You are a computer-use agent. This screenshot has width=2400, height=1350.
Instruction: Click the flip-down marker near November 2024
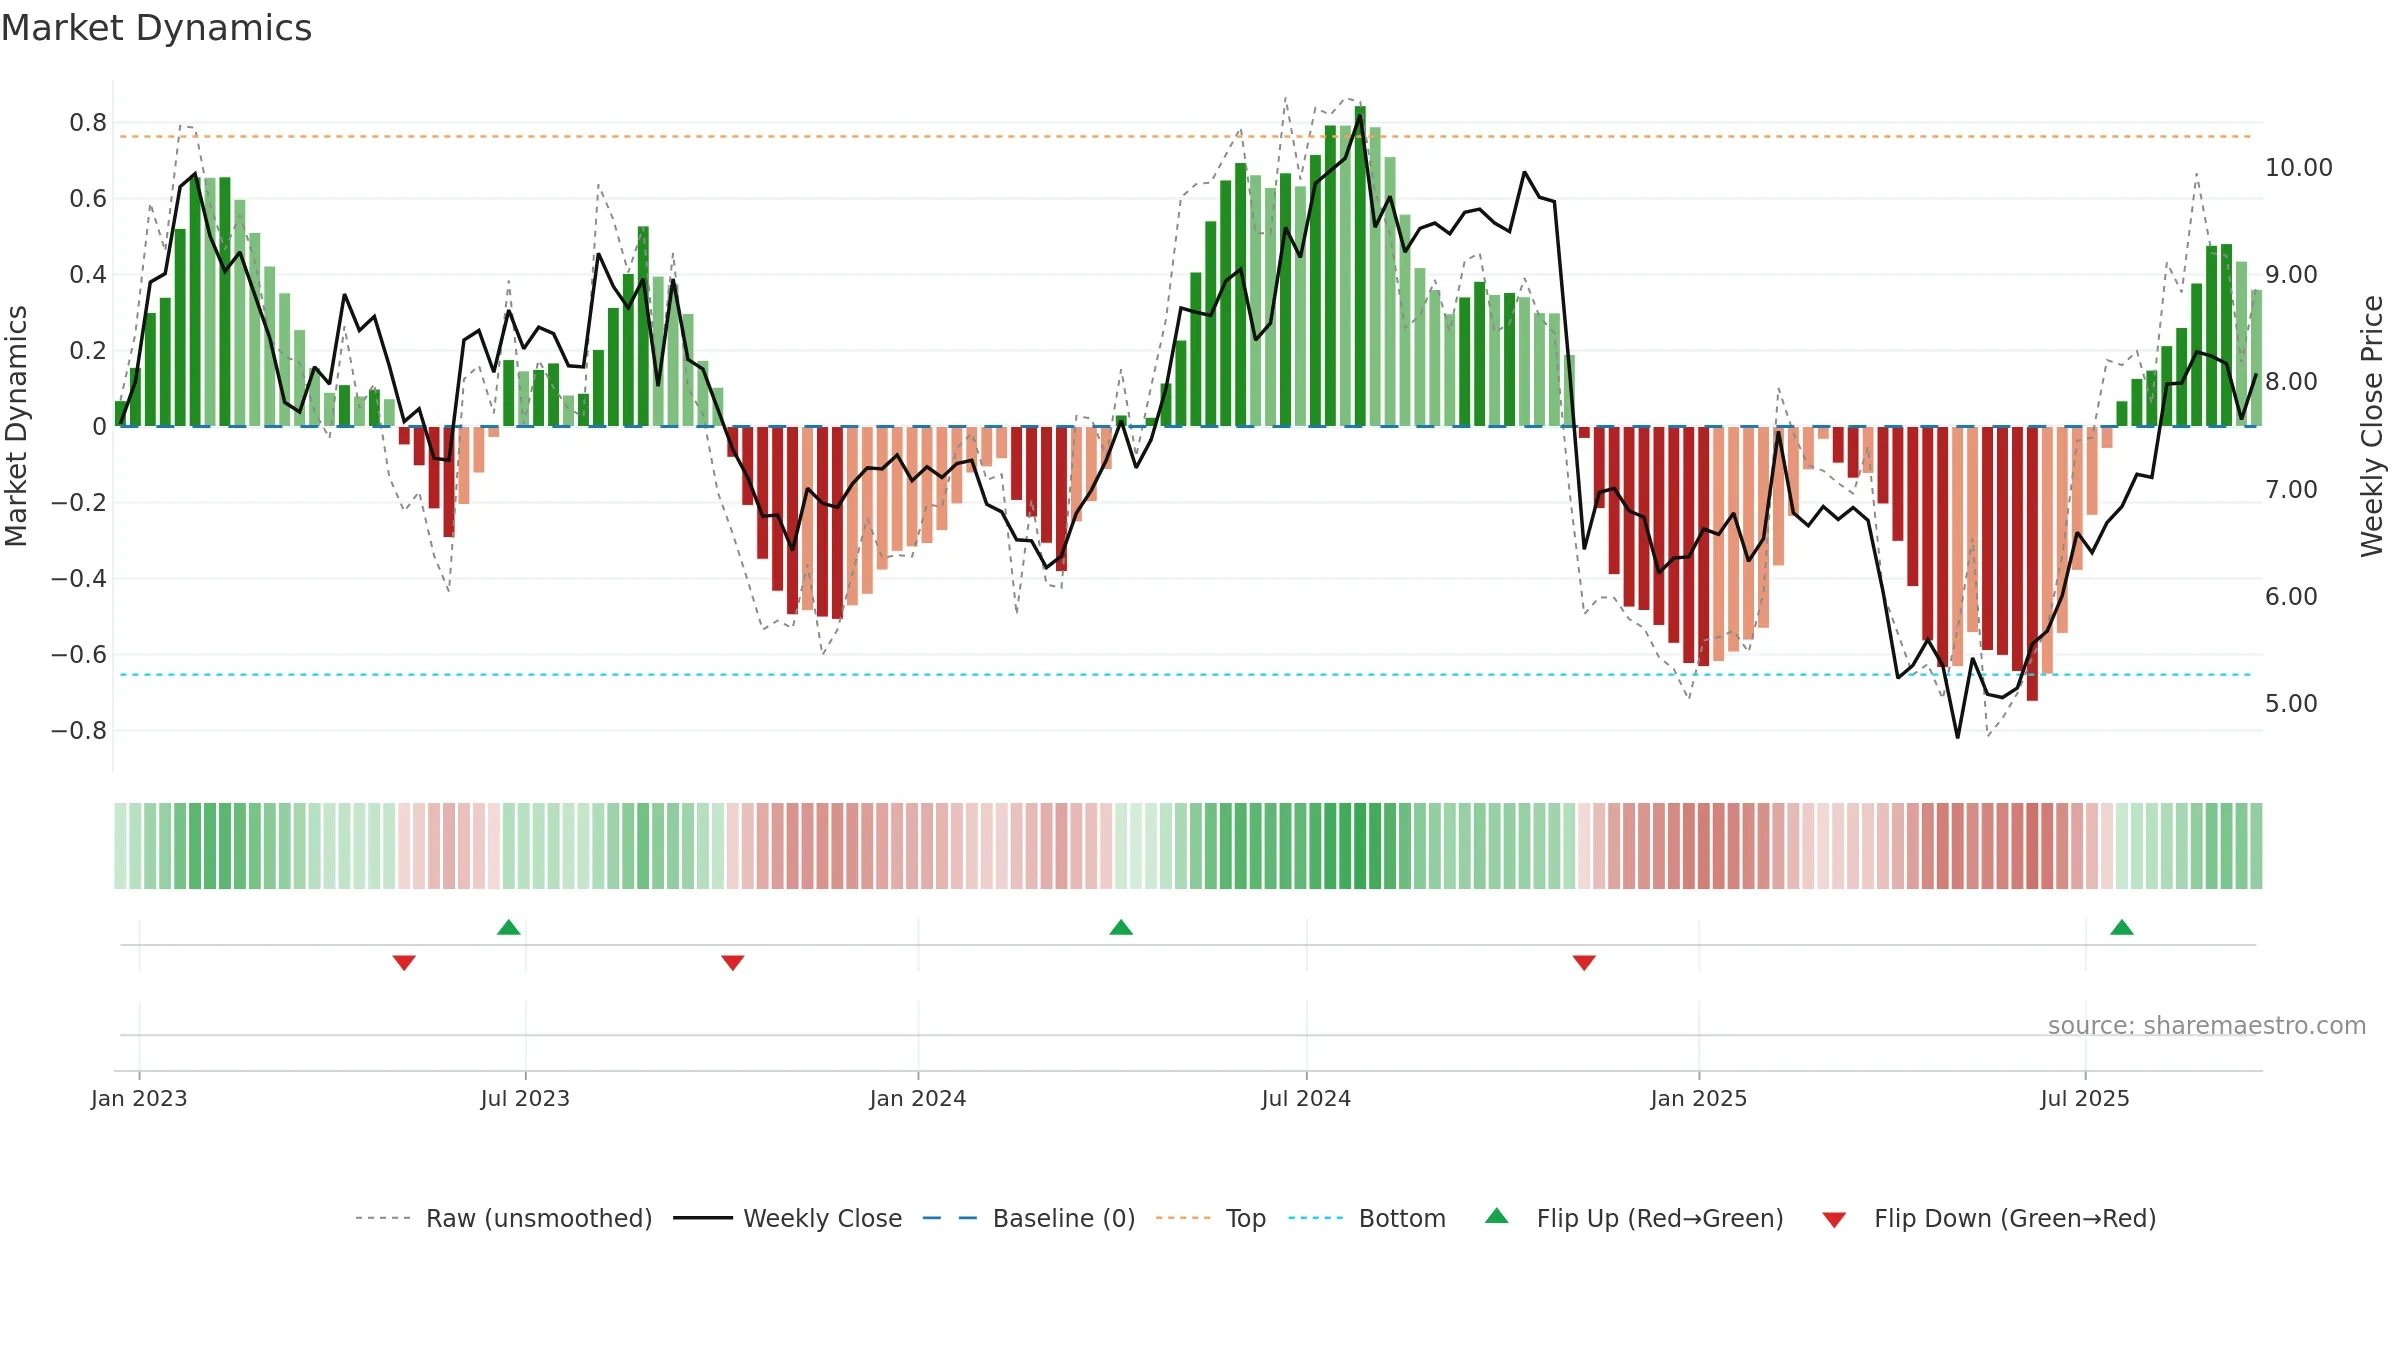(1584, 962)
